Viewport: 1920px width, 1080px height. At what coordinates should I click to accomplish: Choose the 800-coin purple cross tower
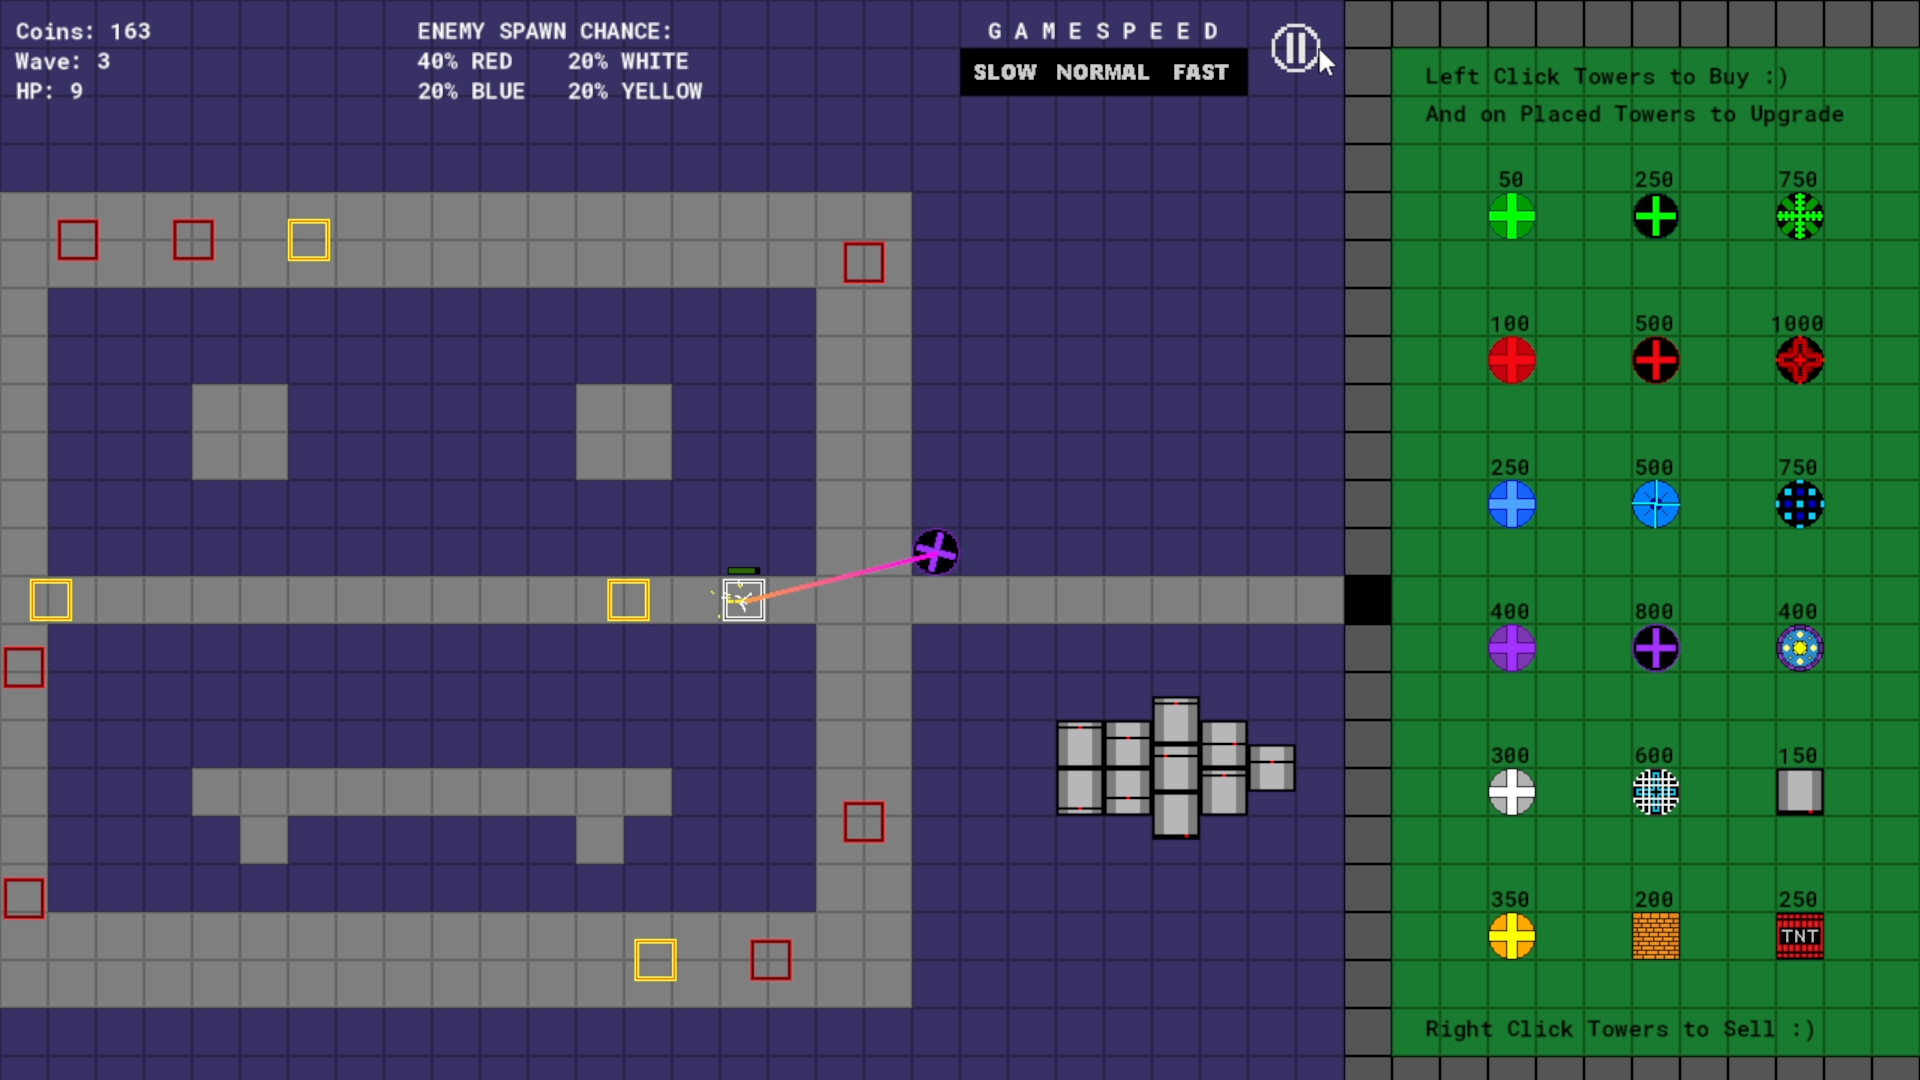click(x=1655, y=649)
